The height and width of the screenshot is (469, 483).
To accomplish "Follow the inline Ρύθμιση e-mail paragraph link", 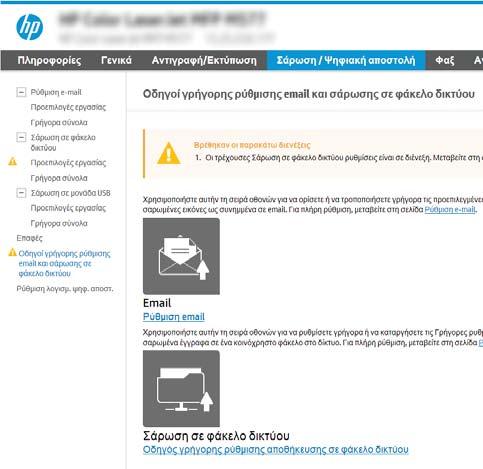I will pos(450,209).
